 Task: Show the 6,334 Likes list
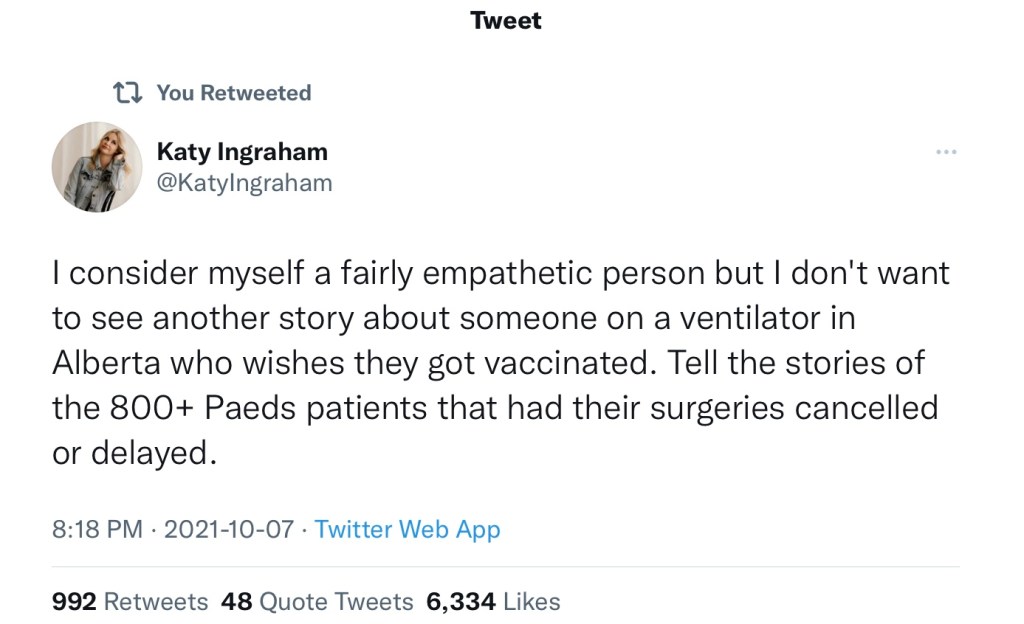click(x=493, y=601)
